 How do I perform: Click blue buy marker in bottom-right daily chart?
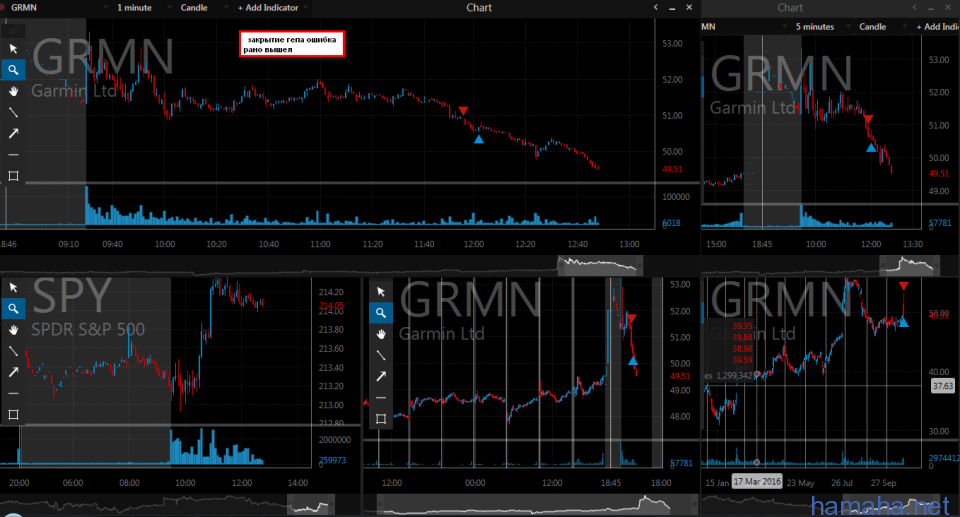(x=904, y=322)
